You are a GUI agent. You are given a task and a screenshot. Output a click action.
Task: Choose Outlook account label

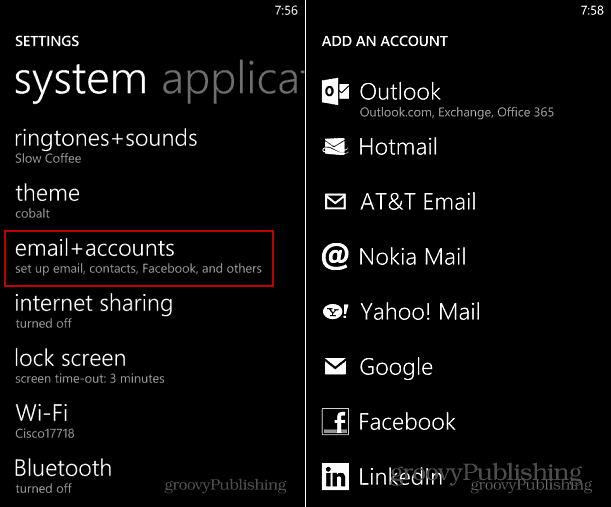coord(400,92)
